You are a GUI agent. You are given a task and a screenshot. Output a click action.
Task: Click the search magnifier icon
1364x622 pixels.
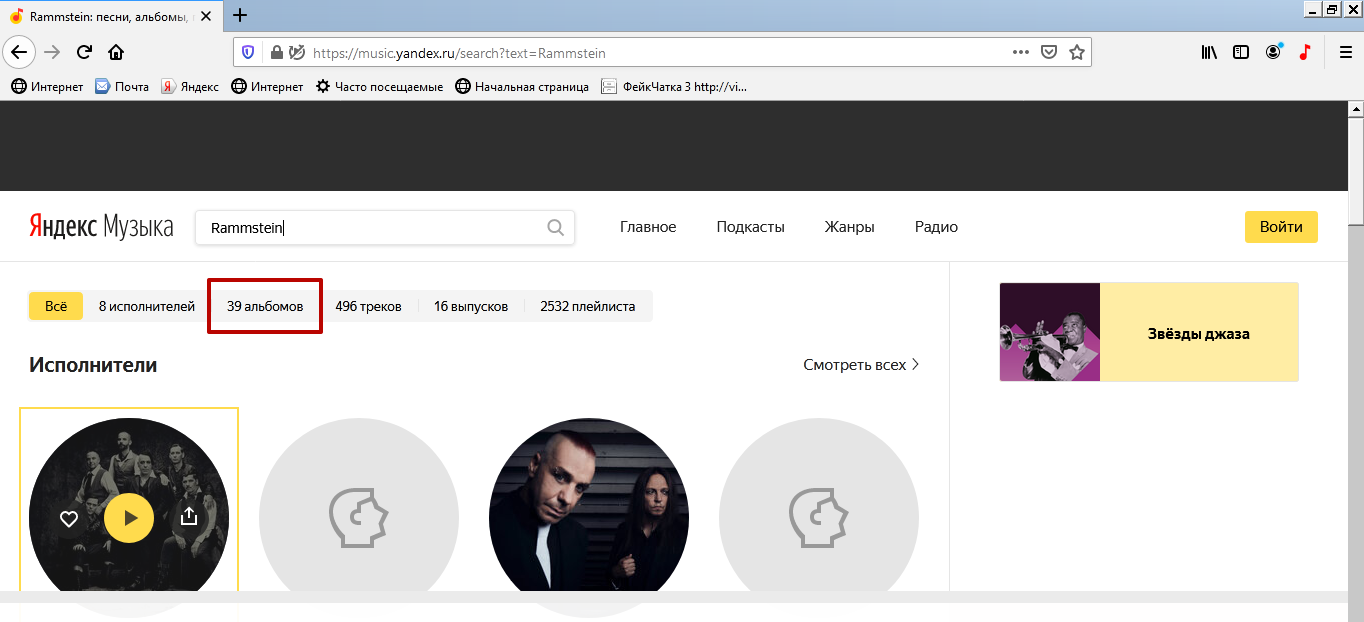click(556, 228)
